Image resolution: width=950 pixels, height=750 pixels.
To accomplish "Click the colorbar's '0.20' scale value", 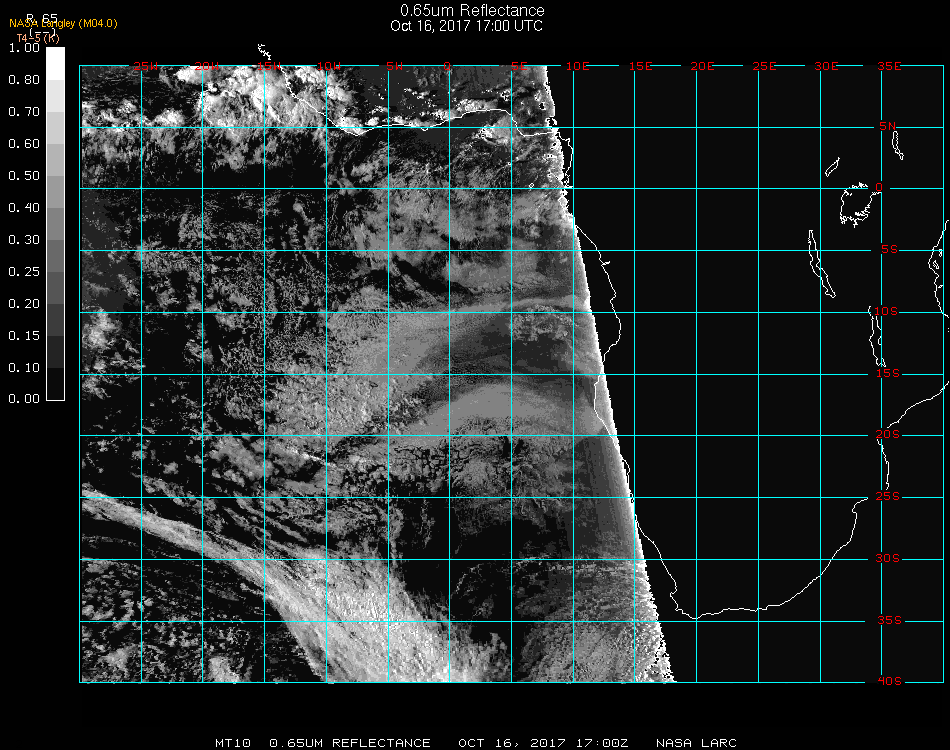I will [x=24, y=304].
